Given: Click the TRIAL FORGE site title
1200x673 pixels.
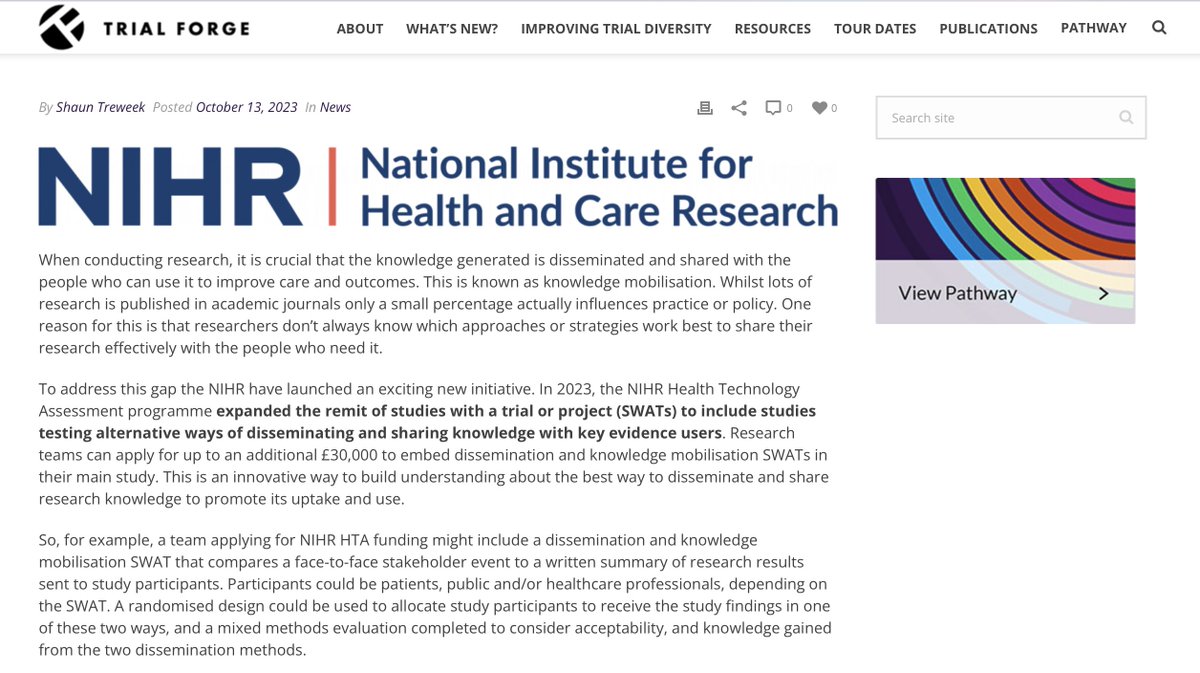Looking at the screenshot, I should coord(176,28).
